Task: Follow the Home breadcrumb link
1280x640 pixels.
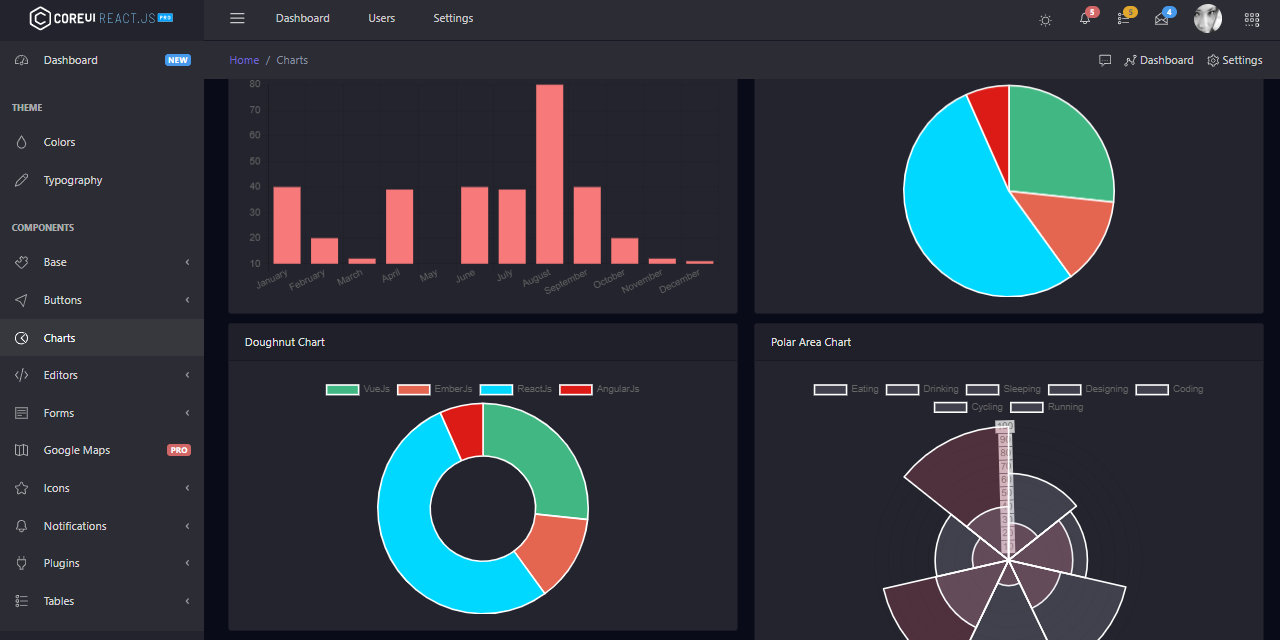Action: coord(244,60)
